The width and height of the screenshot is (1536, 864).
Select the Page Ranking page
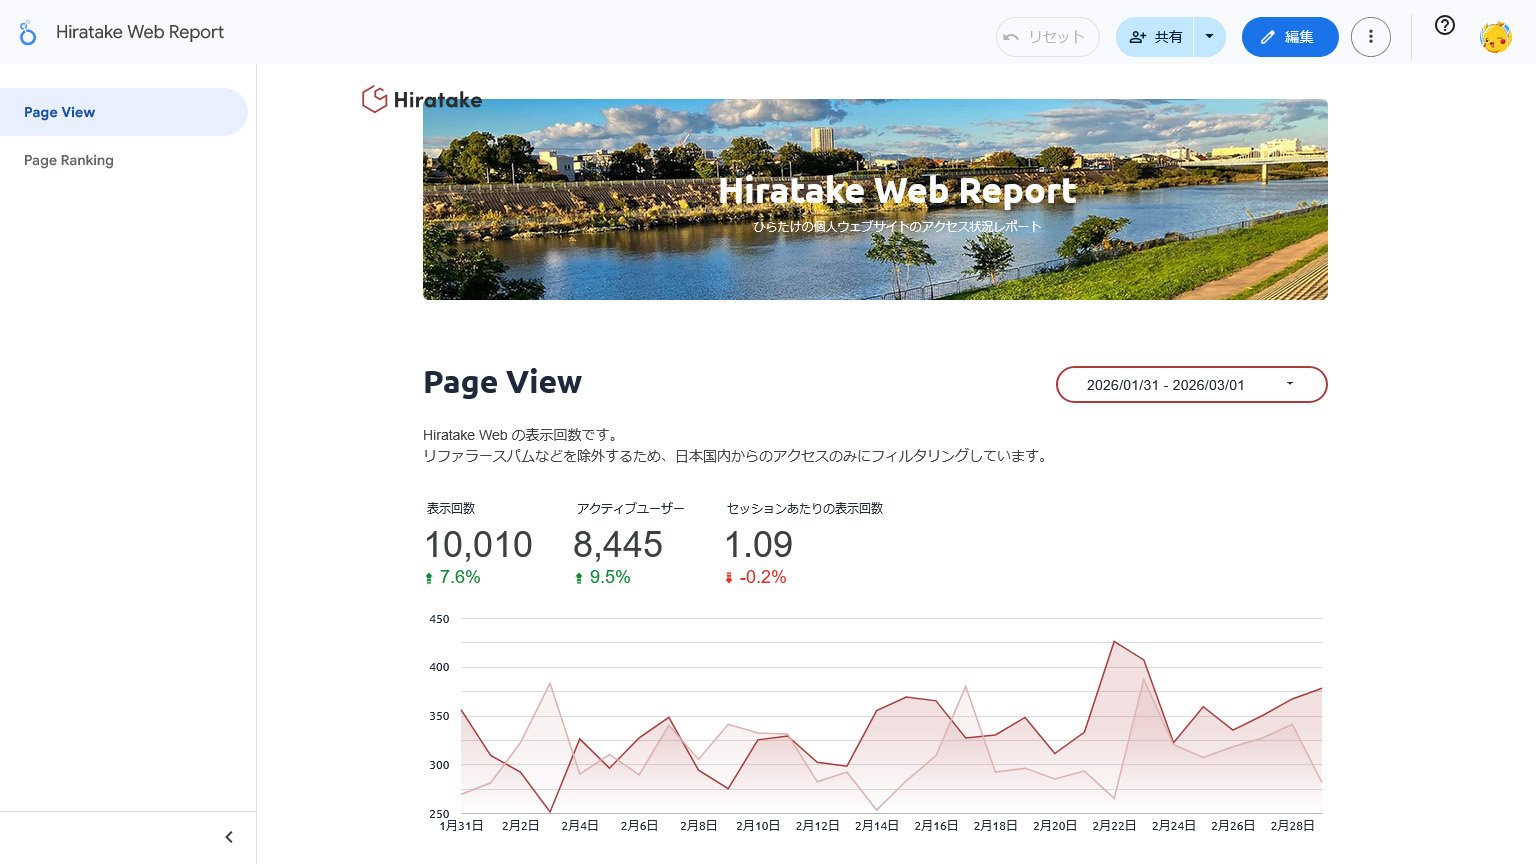click(x=69, y=160)
